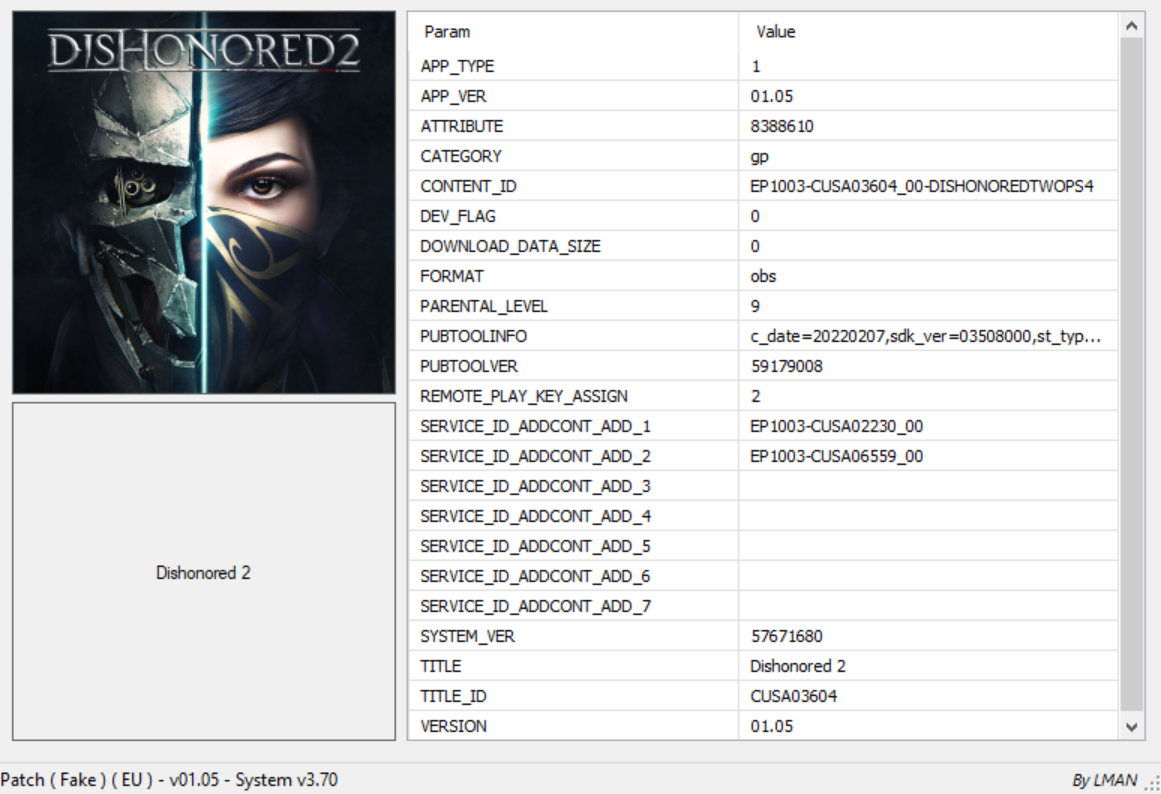
Task: Select the ATTRIBUTE row label
Action: click(461, 127)
